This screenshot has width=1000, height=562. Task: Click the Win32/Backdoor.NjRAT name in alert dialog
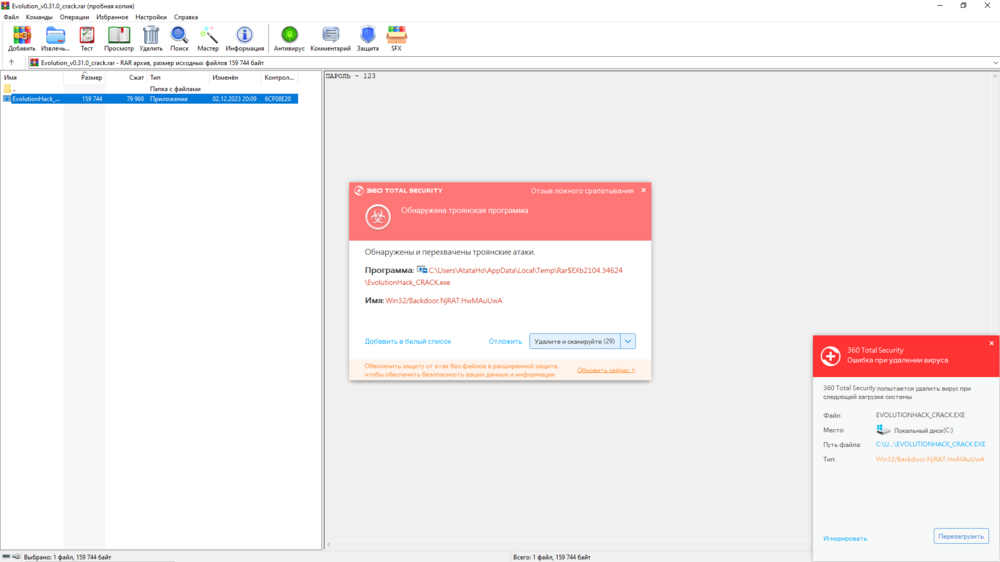(444, 300)
